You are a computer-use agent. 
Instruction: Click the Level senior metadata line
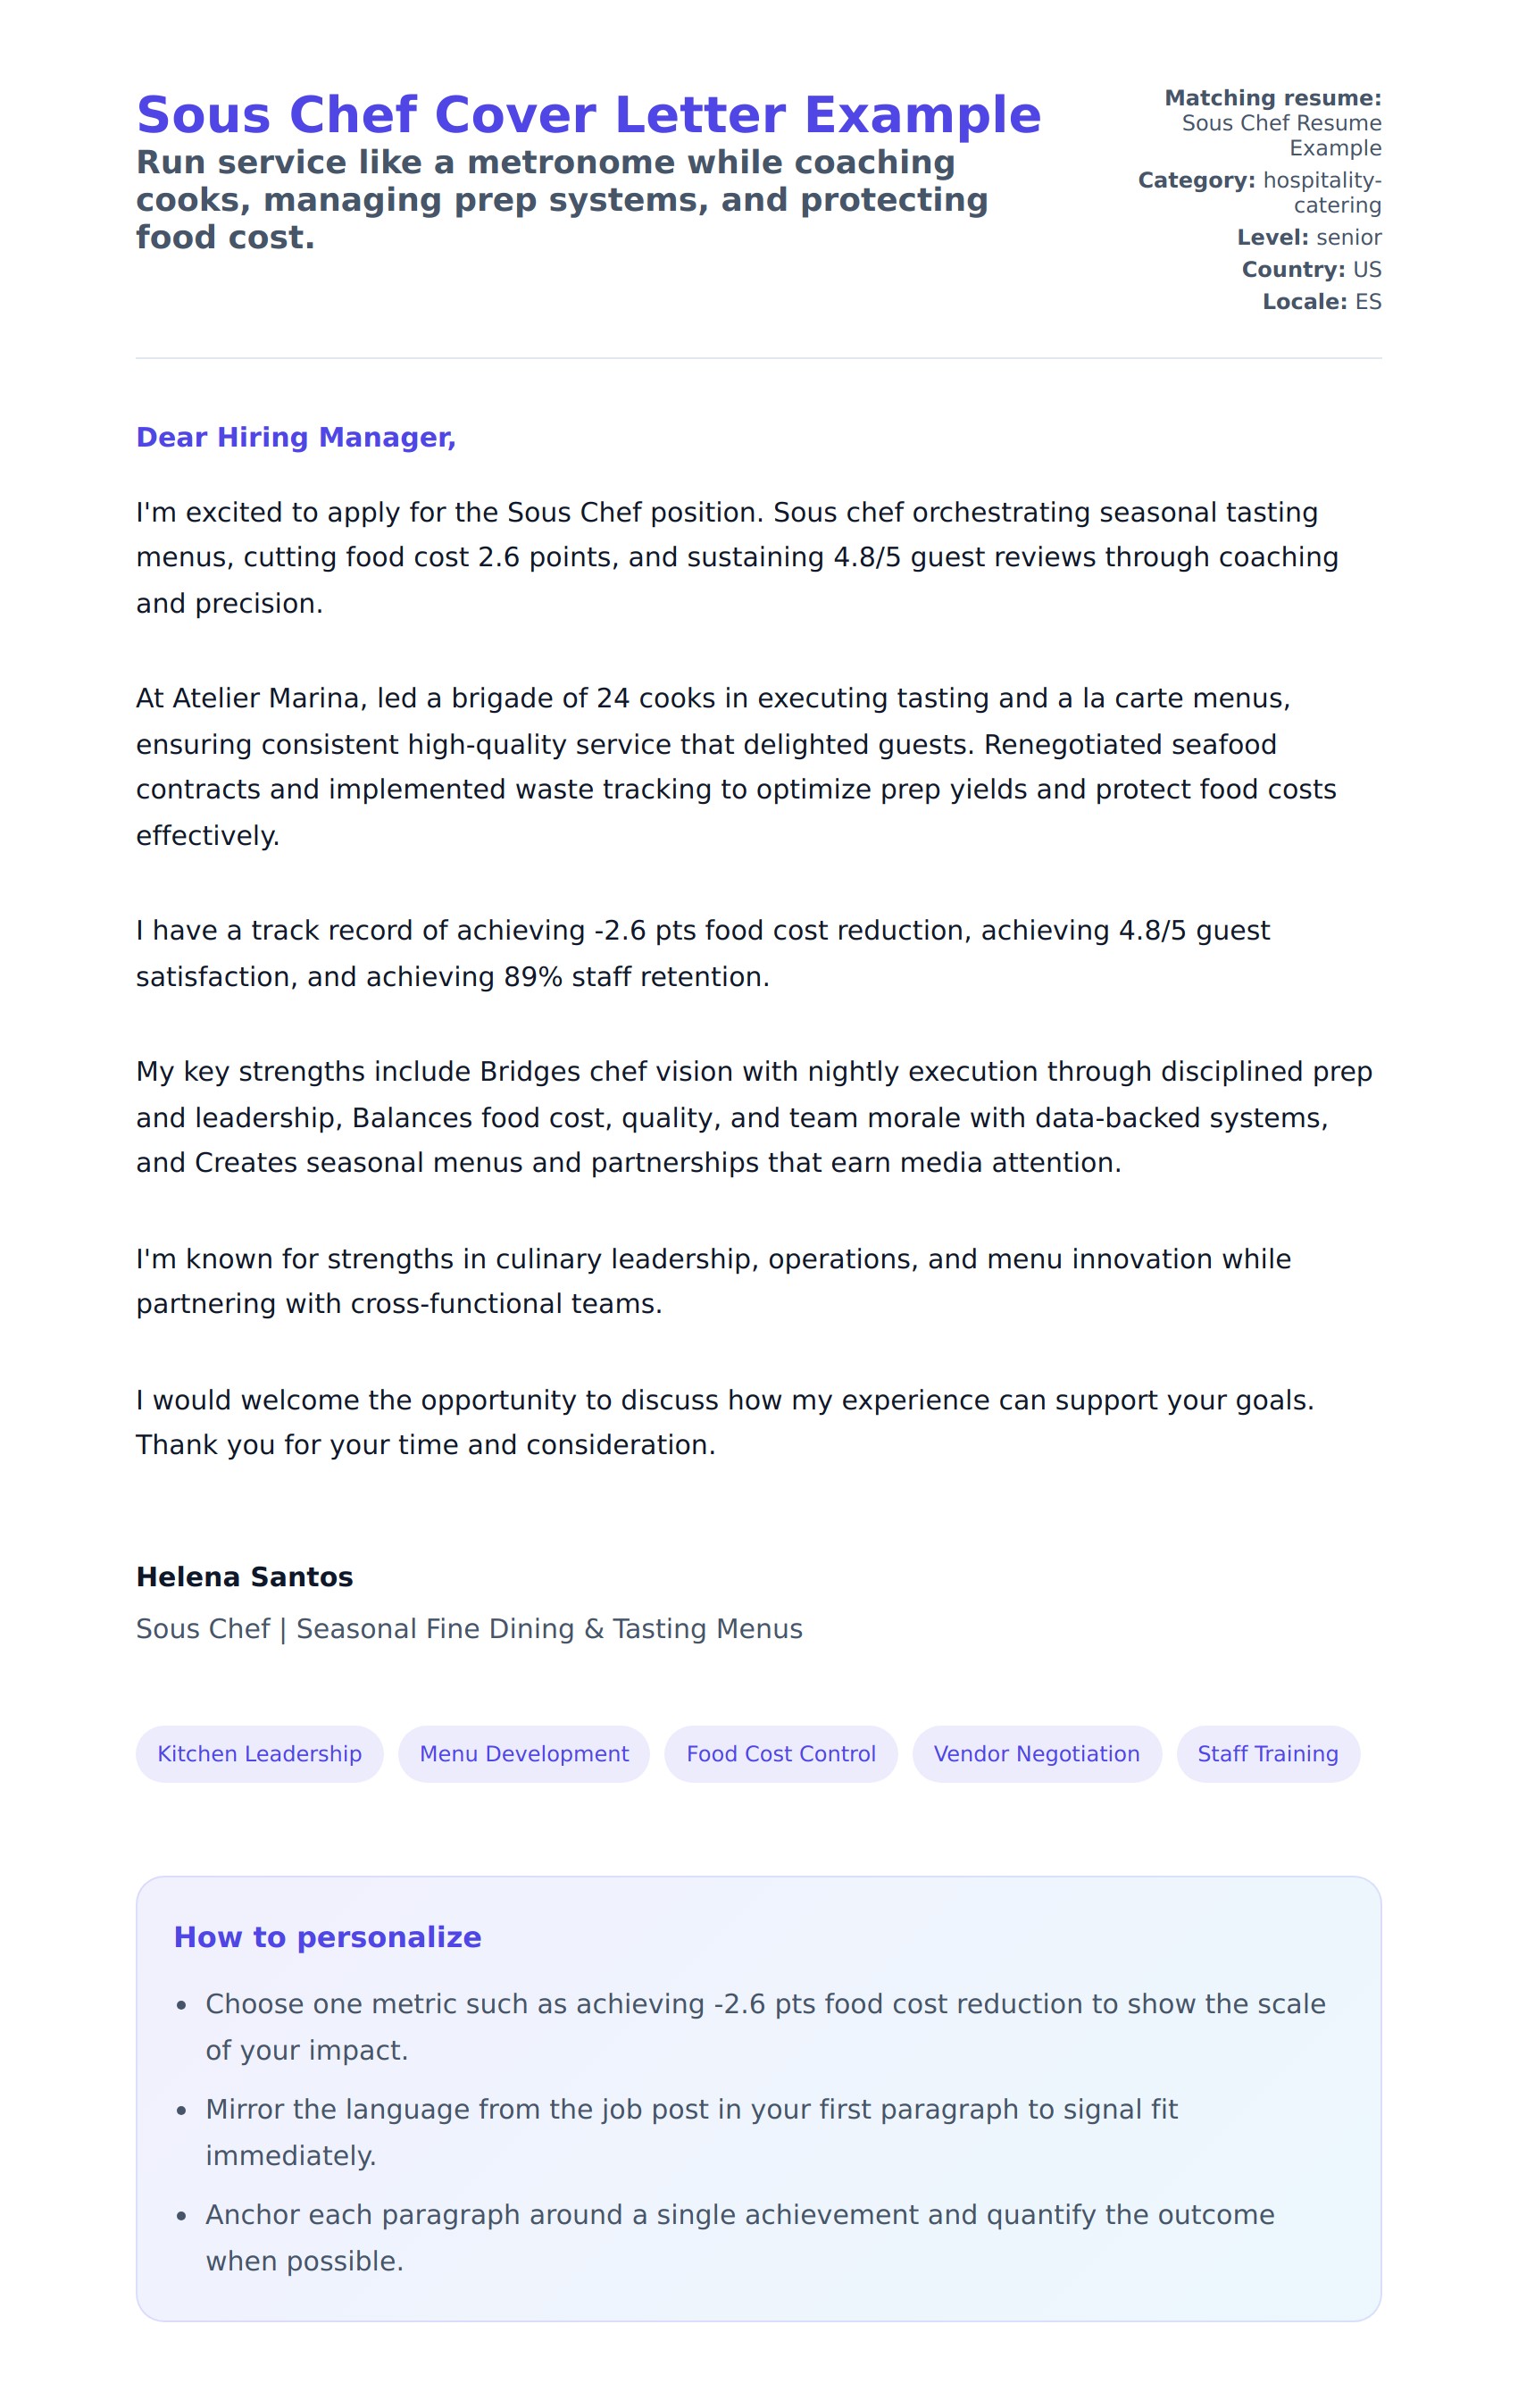pos(1308,237)
